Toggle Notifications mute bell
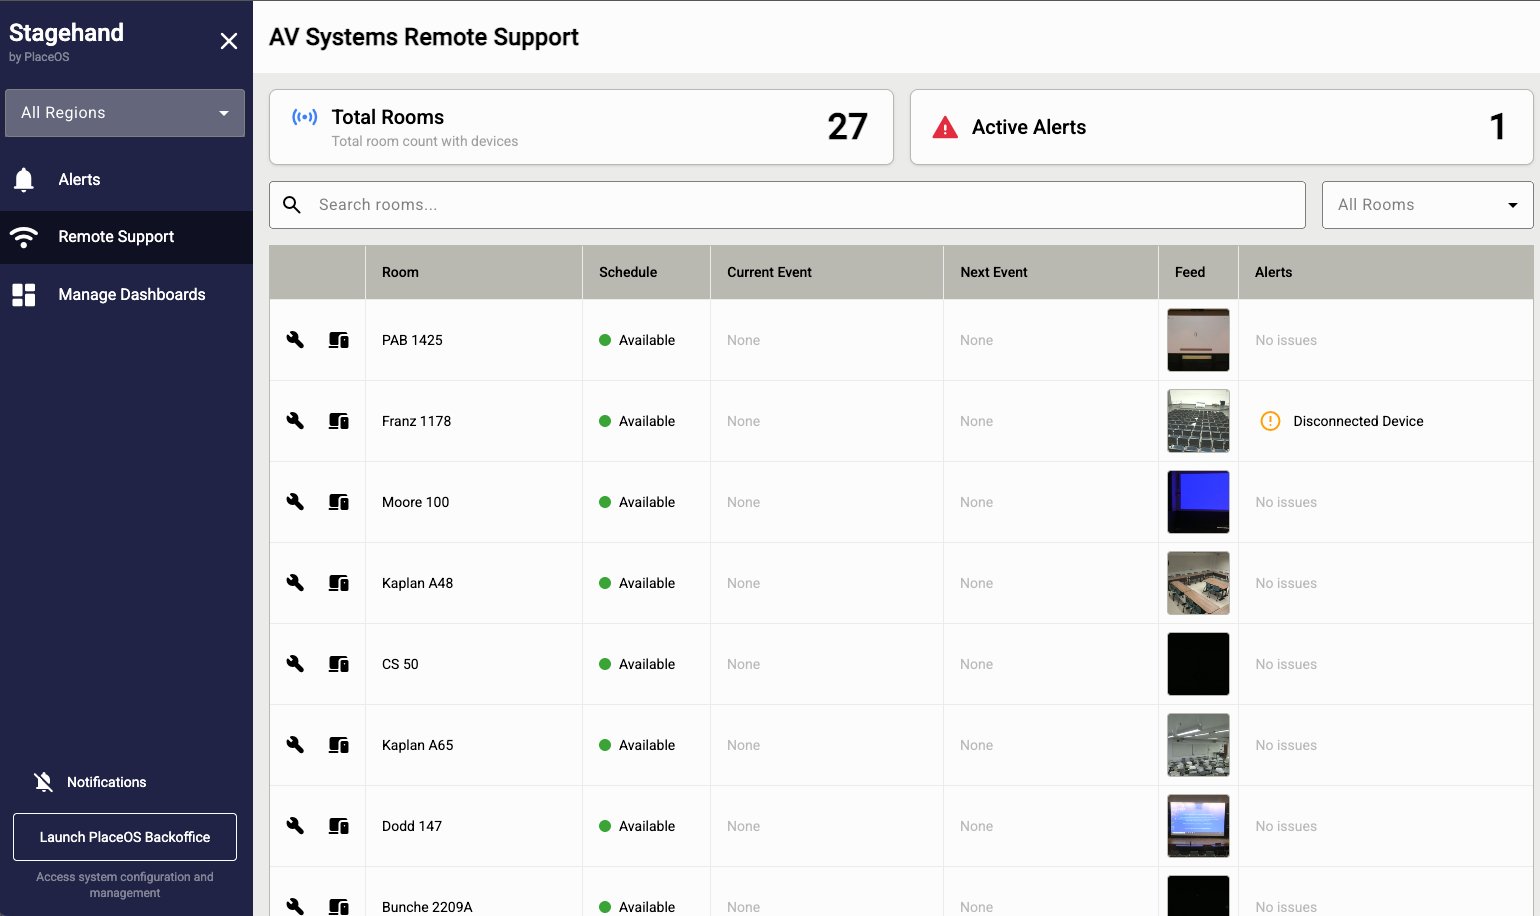The height and width of the screenshot is (916, 1540). click(x=43, y=782)
